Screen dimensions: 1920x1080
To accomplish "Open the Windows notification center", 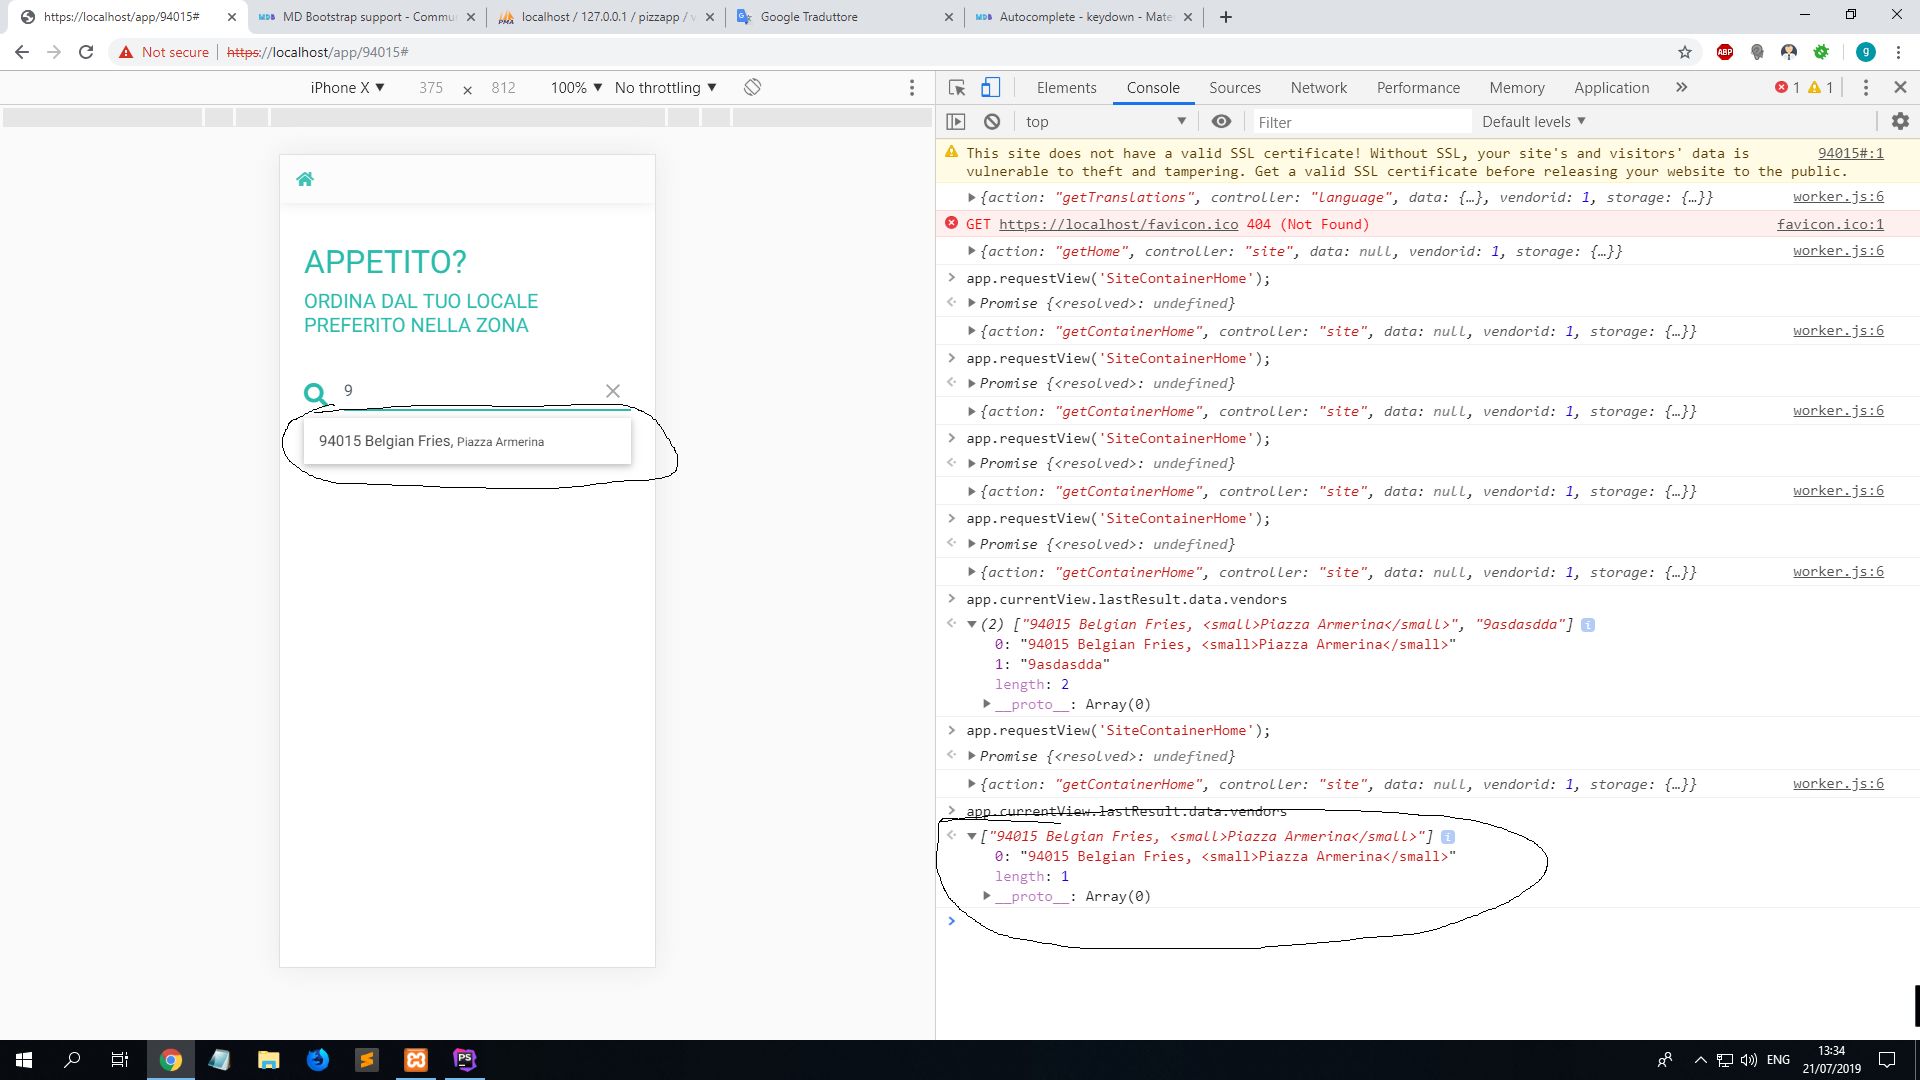I will click(1887, 1060).
